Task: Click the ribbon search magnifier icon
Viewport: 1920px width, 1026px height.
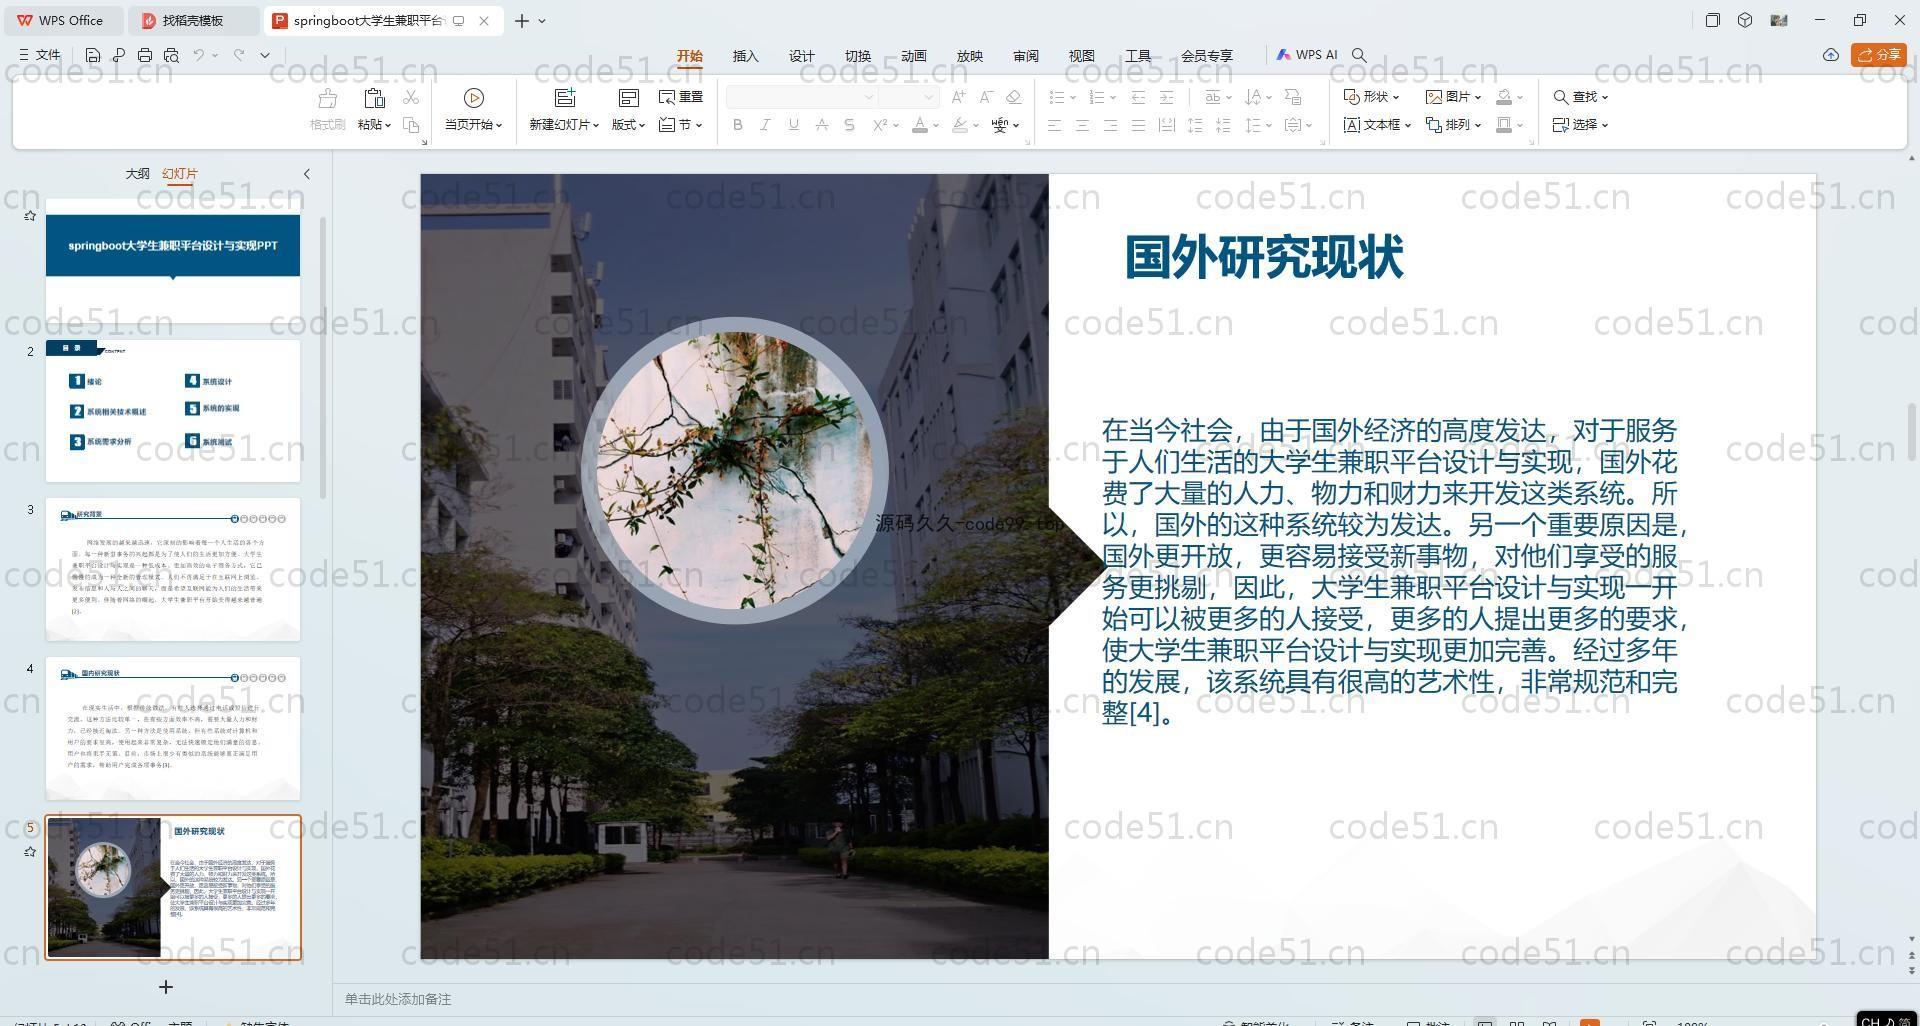Action: click(x=1359, y=55)
